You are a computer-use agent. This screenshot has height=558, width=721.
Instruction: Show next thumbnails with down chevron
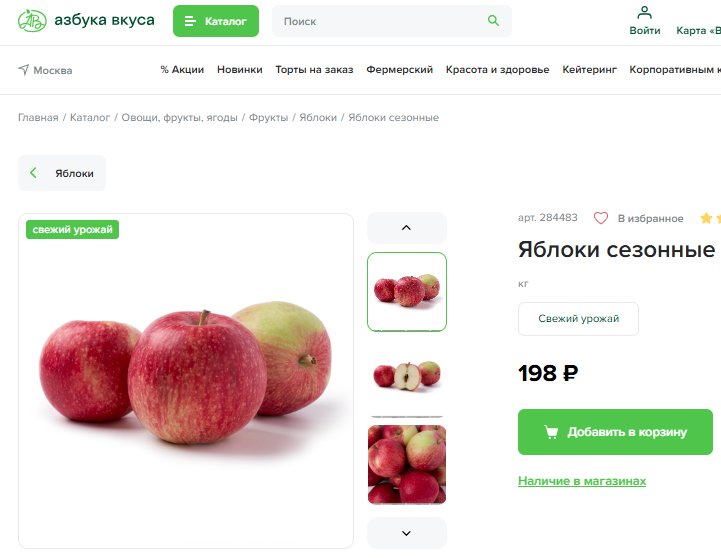point(406,533)
